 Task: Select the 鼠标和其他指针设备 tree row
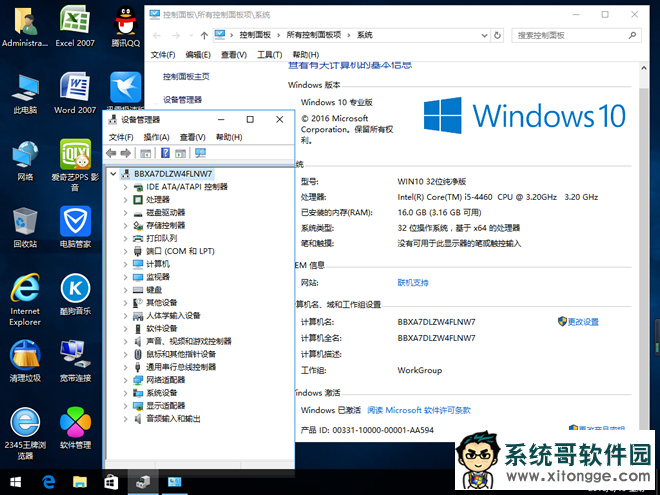(174, 354)
